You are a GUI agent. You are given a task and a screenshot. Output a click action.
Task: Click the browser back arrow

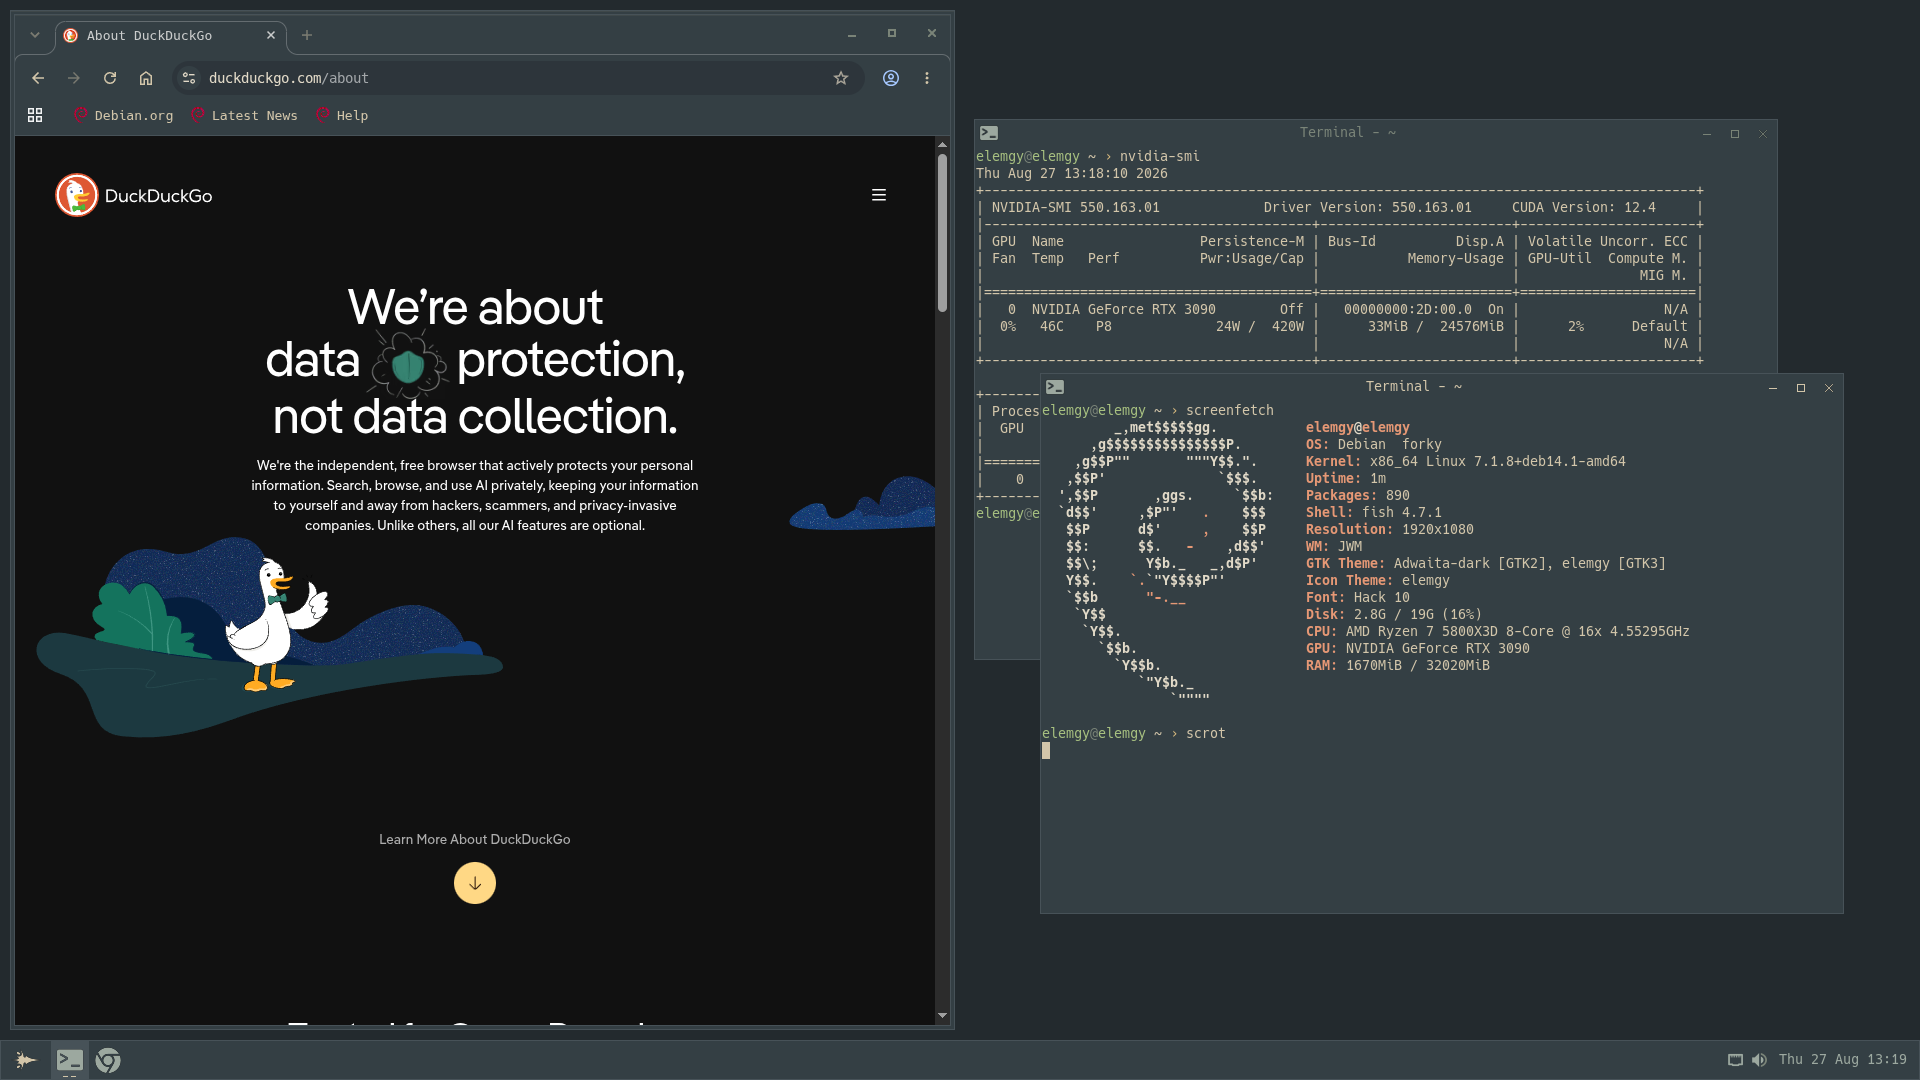pos(38,78)
